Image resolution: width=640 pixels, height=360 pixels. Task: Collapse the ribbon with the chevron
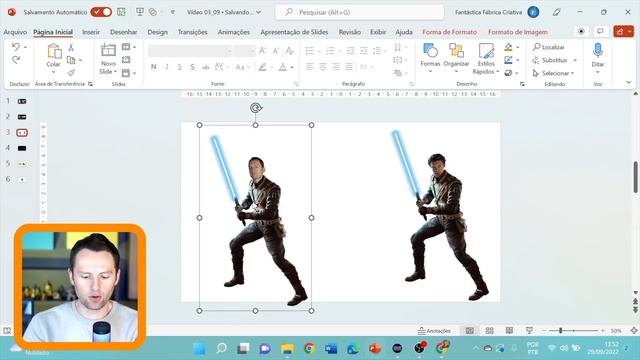(629, 82)
